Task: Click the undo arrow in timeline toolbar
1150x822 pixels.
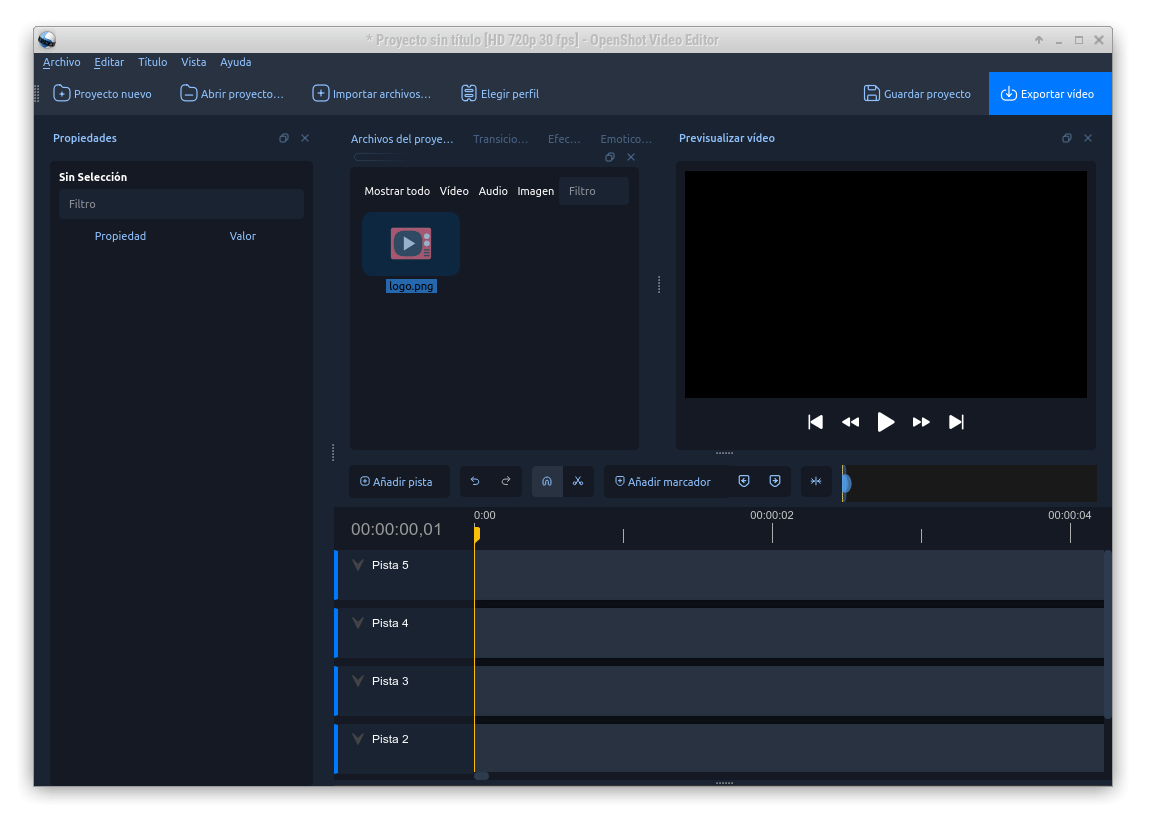Action: [x=475, y=482]
